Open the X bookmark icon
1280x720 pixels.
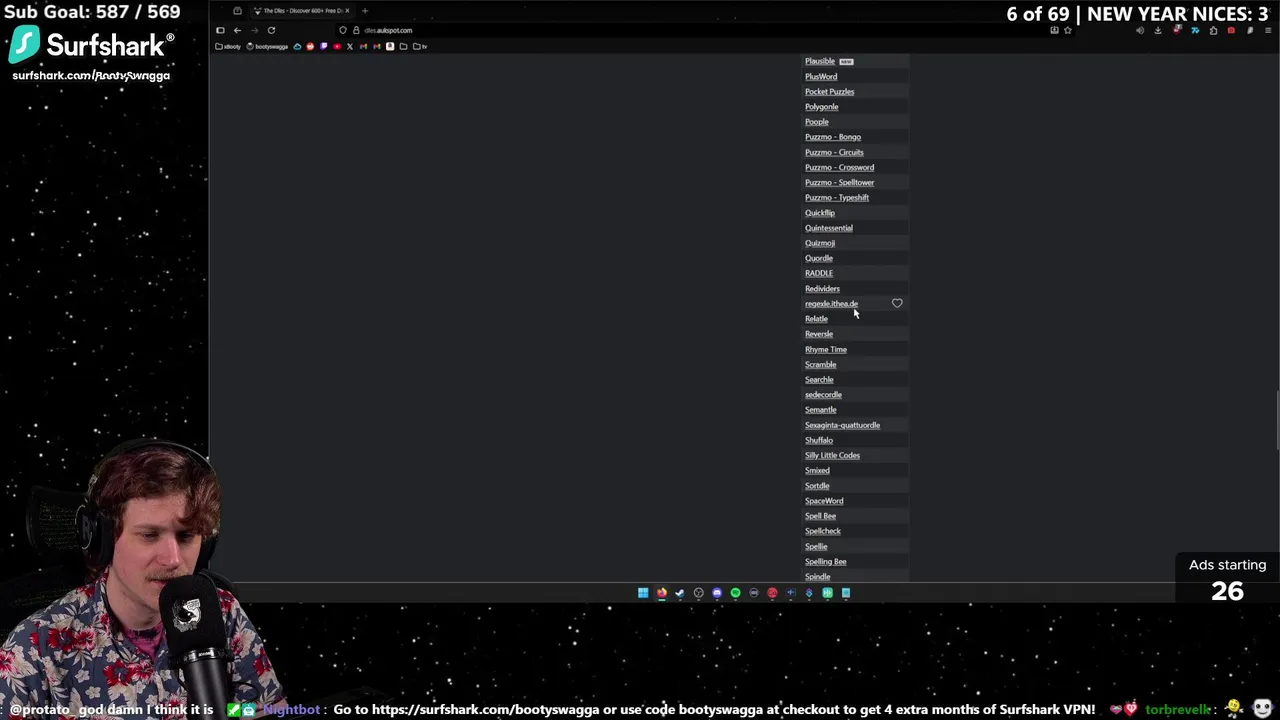click(x=350, y=46)
